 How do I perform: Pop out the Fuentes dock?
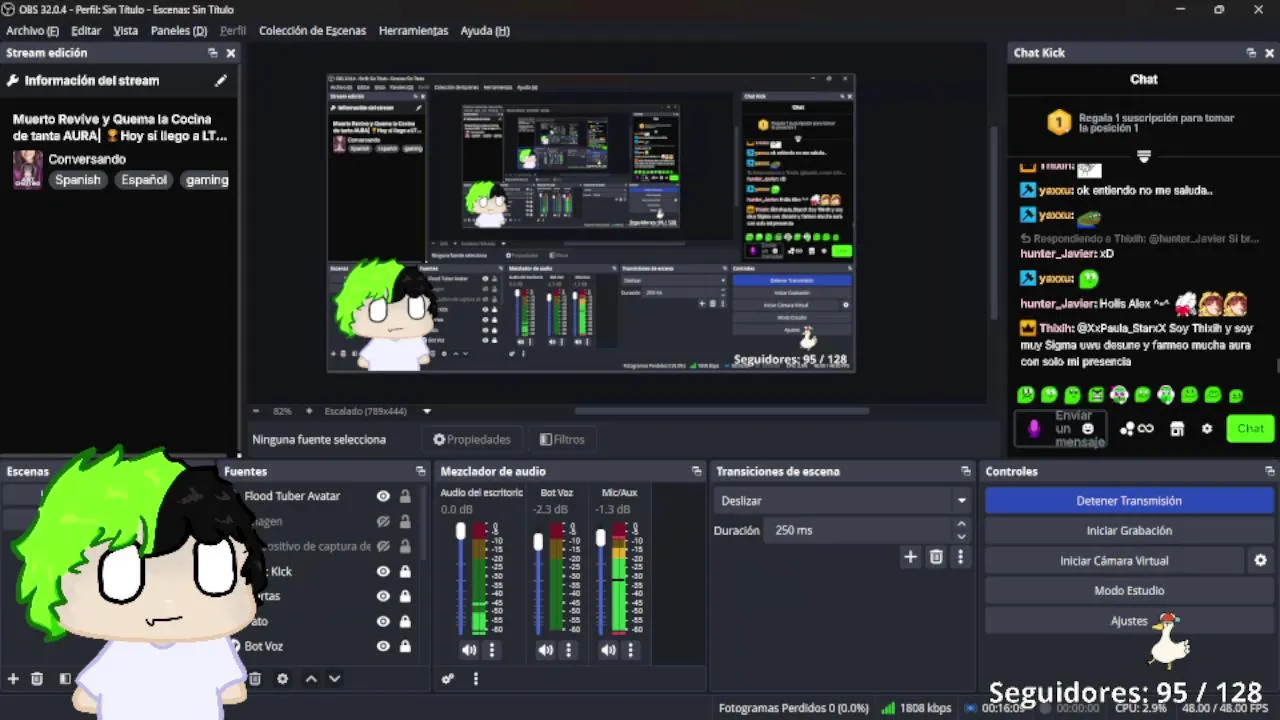click(420, 471)
